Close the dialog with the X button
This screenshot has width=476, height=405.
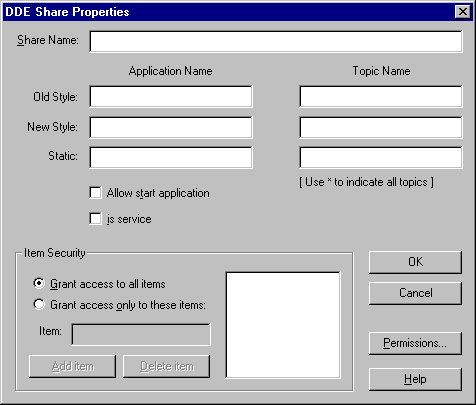click(463, 12)
